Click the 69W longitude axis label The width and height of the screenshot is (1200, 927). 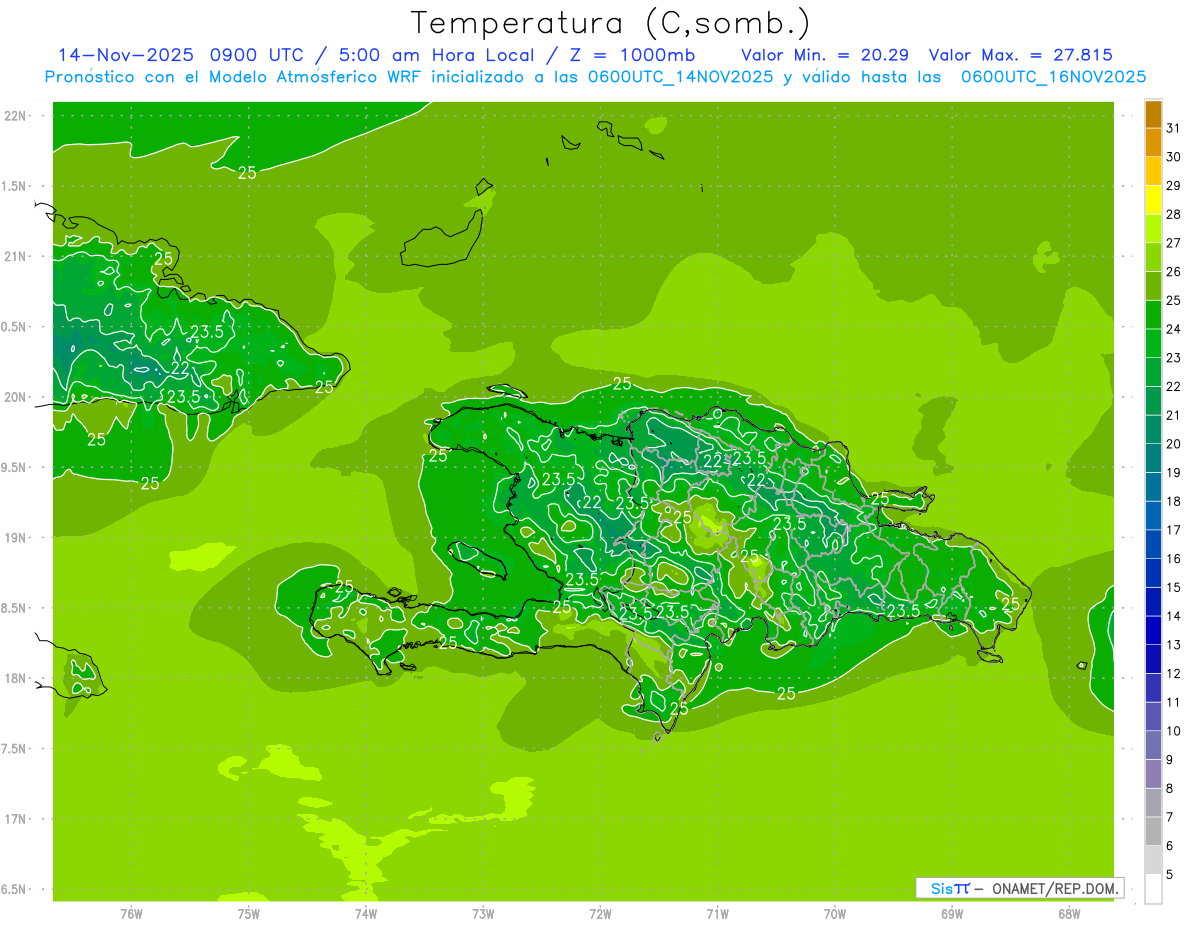tap(952, 914)
